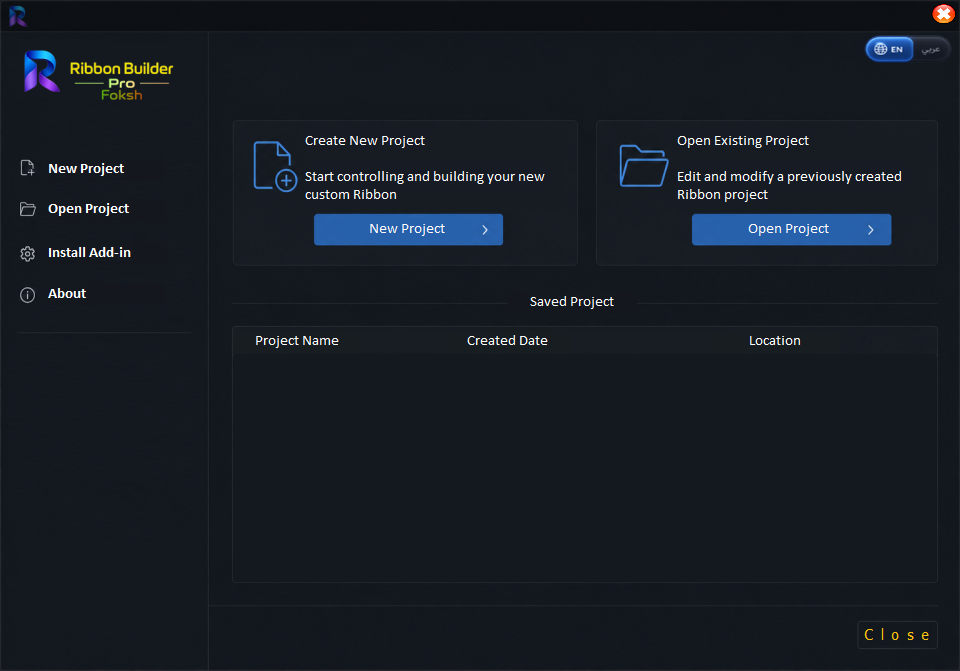The width and height of the screenshot is (960, 671).
Task: Click inside the empty saved projects list
Action: tap(585, 468)
